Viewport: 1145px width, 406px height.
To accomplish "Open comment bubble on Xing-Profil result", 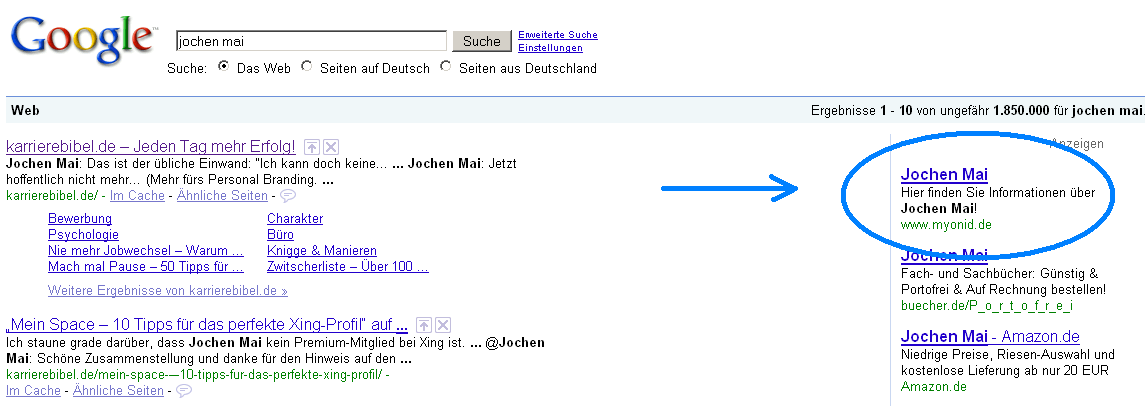I will pos(184,391).
